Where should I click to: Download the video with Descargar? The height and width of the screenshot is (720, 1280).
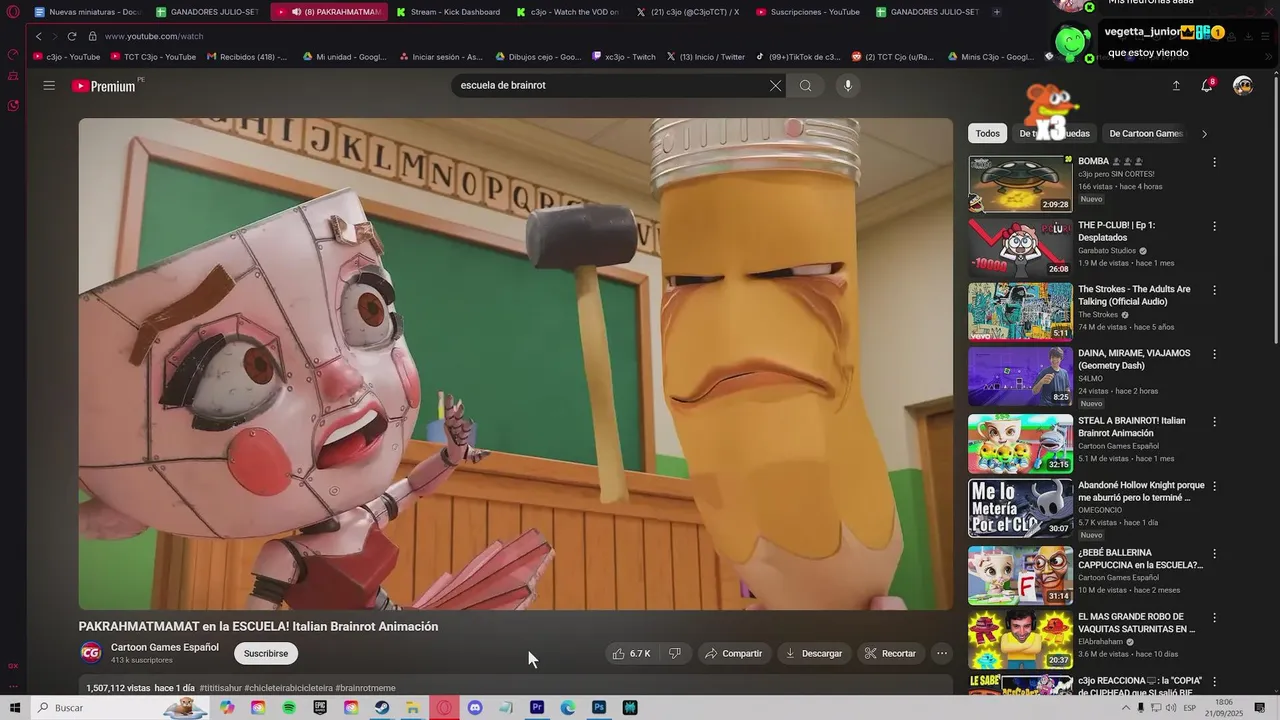pyautogui.click(x=813, y=654)
